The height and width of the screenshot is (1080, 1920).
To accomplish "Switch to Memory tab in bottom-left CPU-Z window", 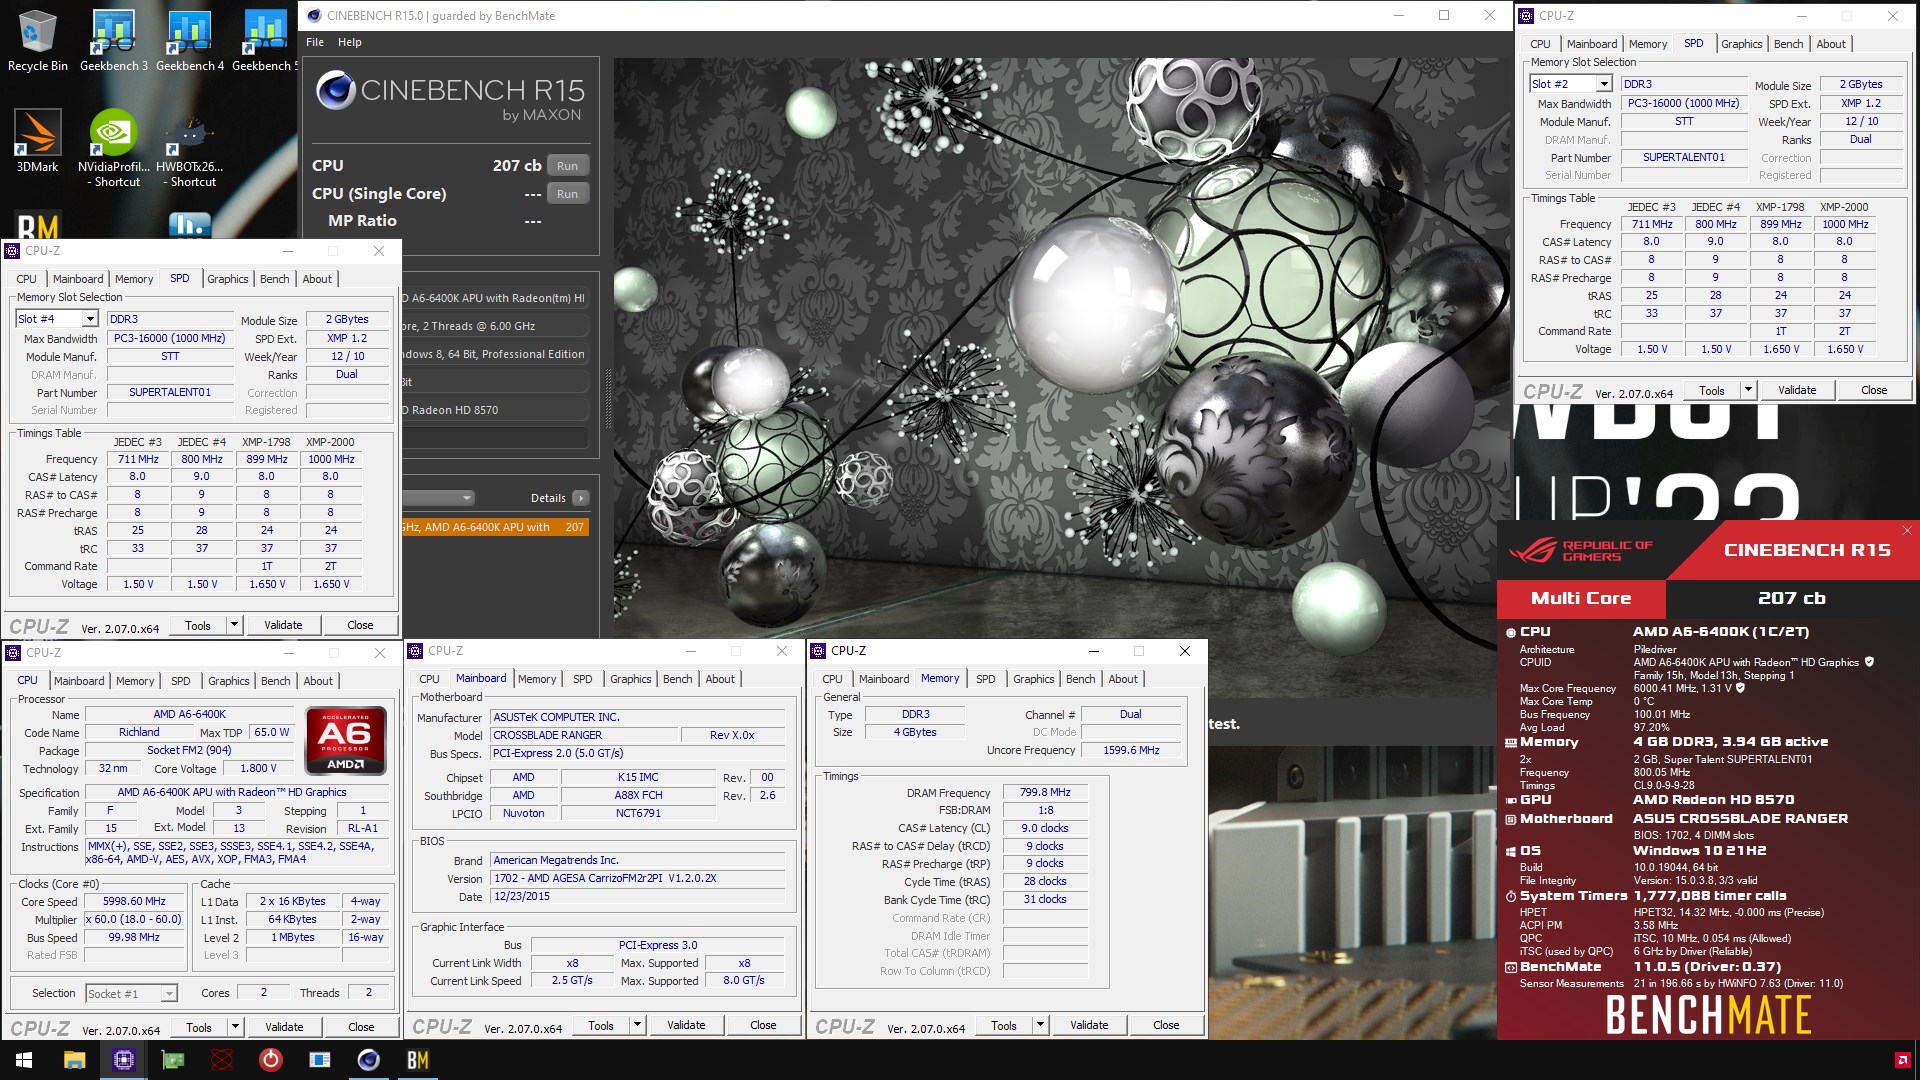I will click(135, 681).
